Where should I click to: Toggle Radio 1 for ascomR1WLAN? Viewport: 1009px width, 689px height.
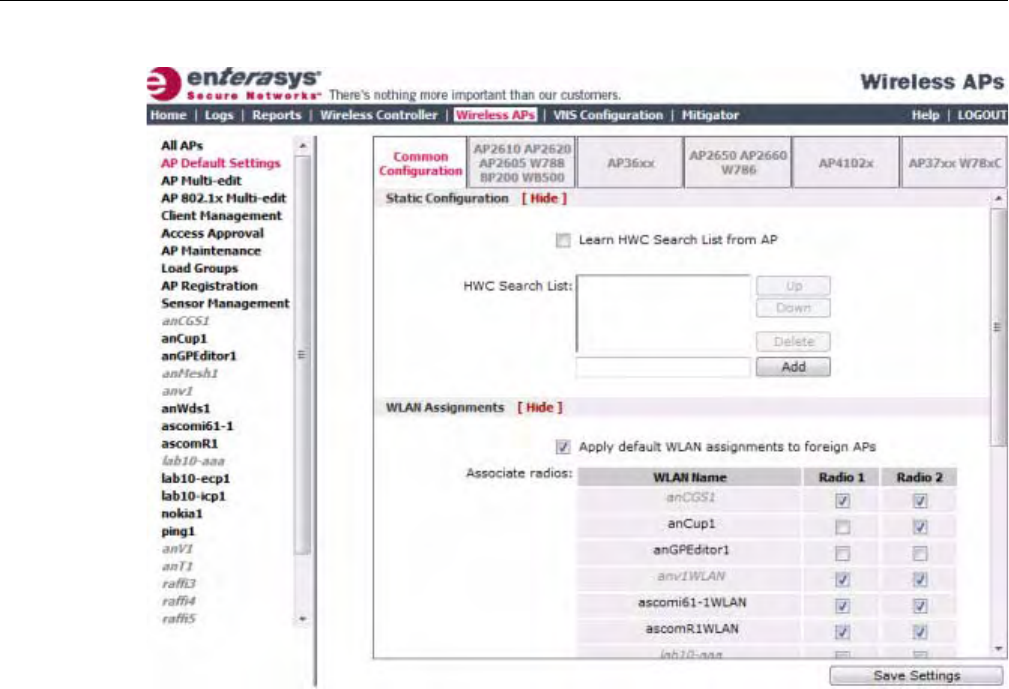[x=842, y=632]
